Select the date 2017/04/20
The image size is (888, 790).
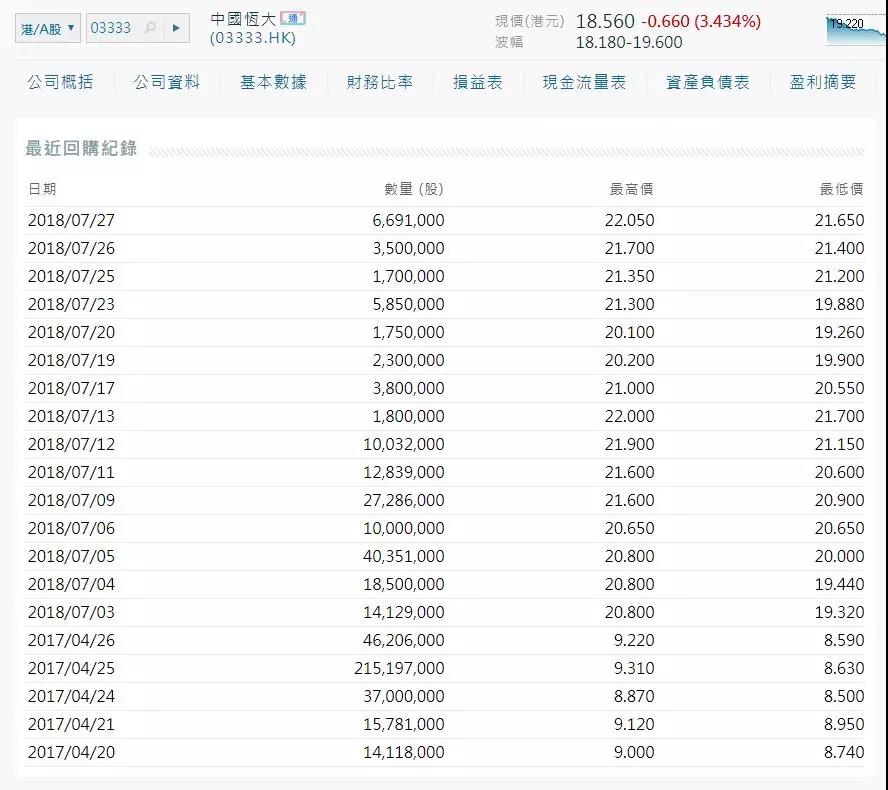71,752
